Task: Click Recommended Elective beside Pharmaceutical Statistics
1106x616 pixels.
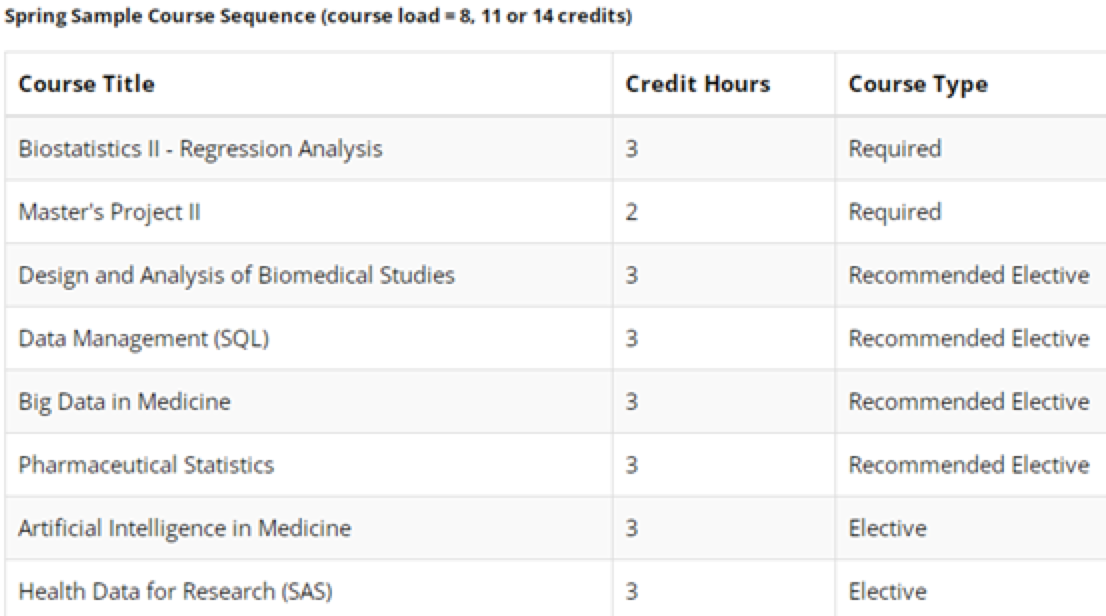Action: pyautogui.click(x=968, y=465)
